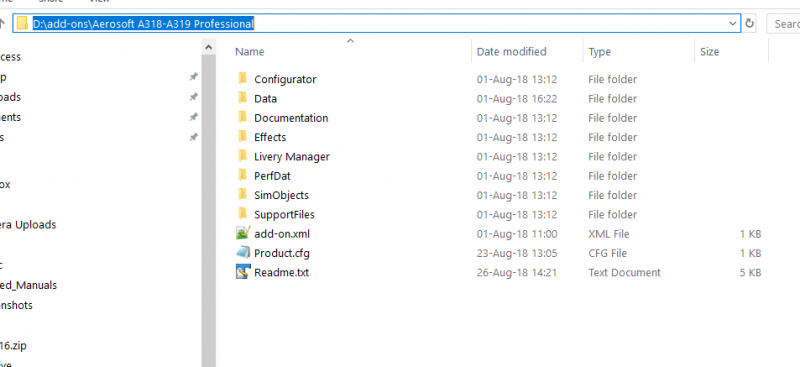Select the 'SimObjects' file name
The image size is (800, 367).
point(281,195)
